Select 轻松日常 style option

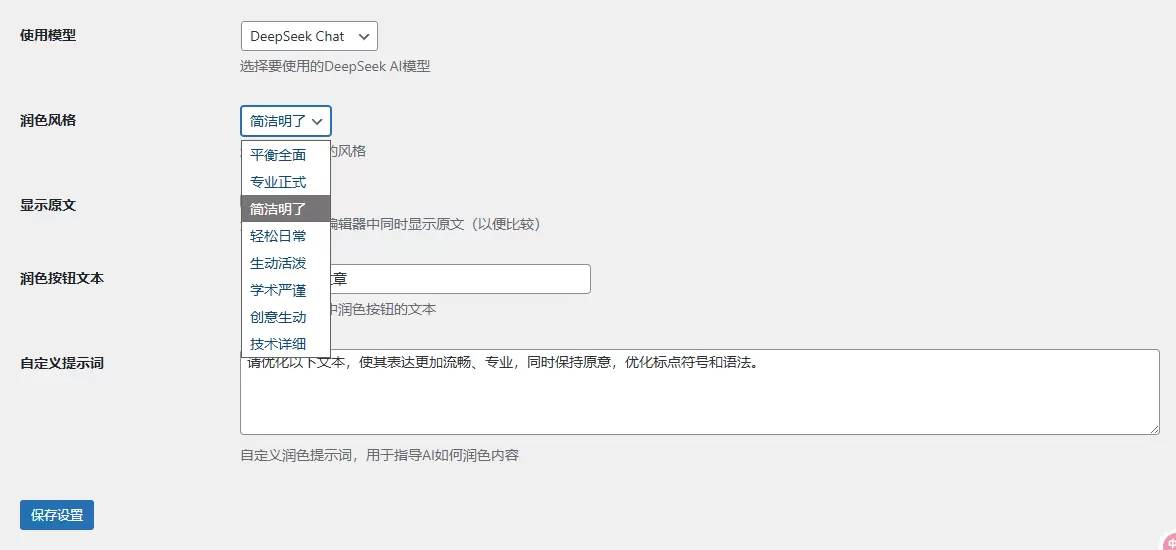285,236
